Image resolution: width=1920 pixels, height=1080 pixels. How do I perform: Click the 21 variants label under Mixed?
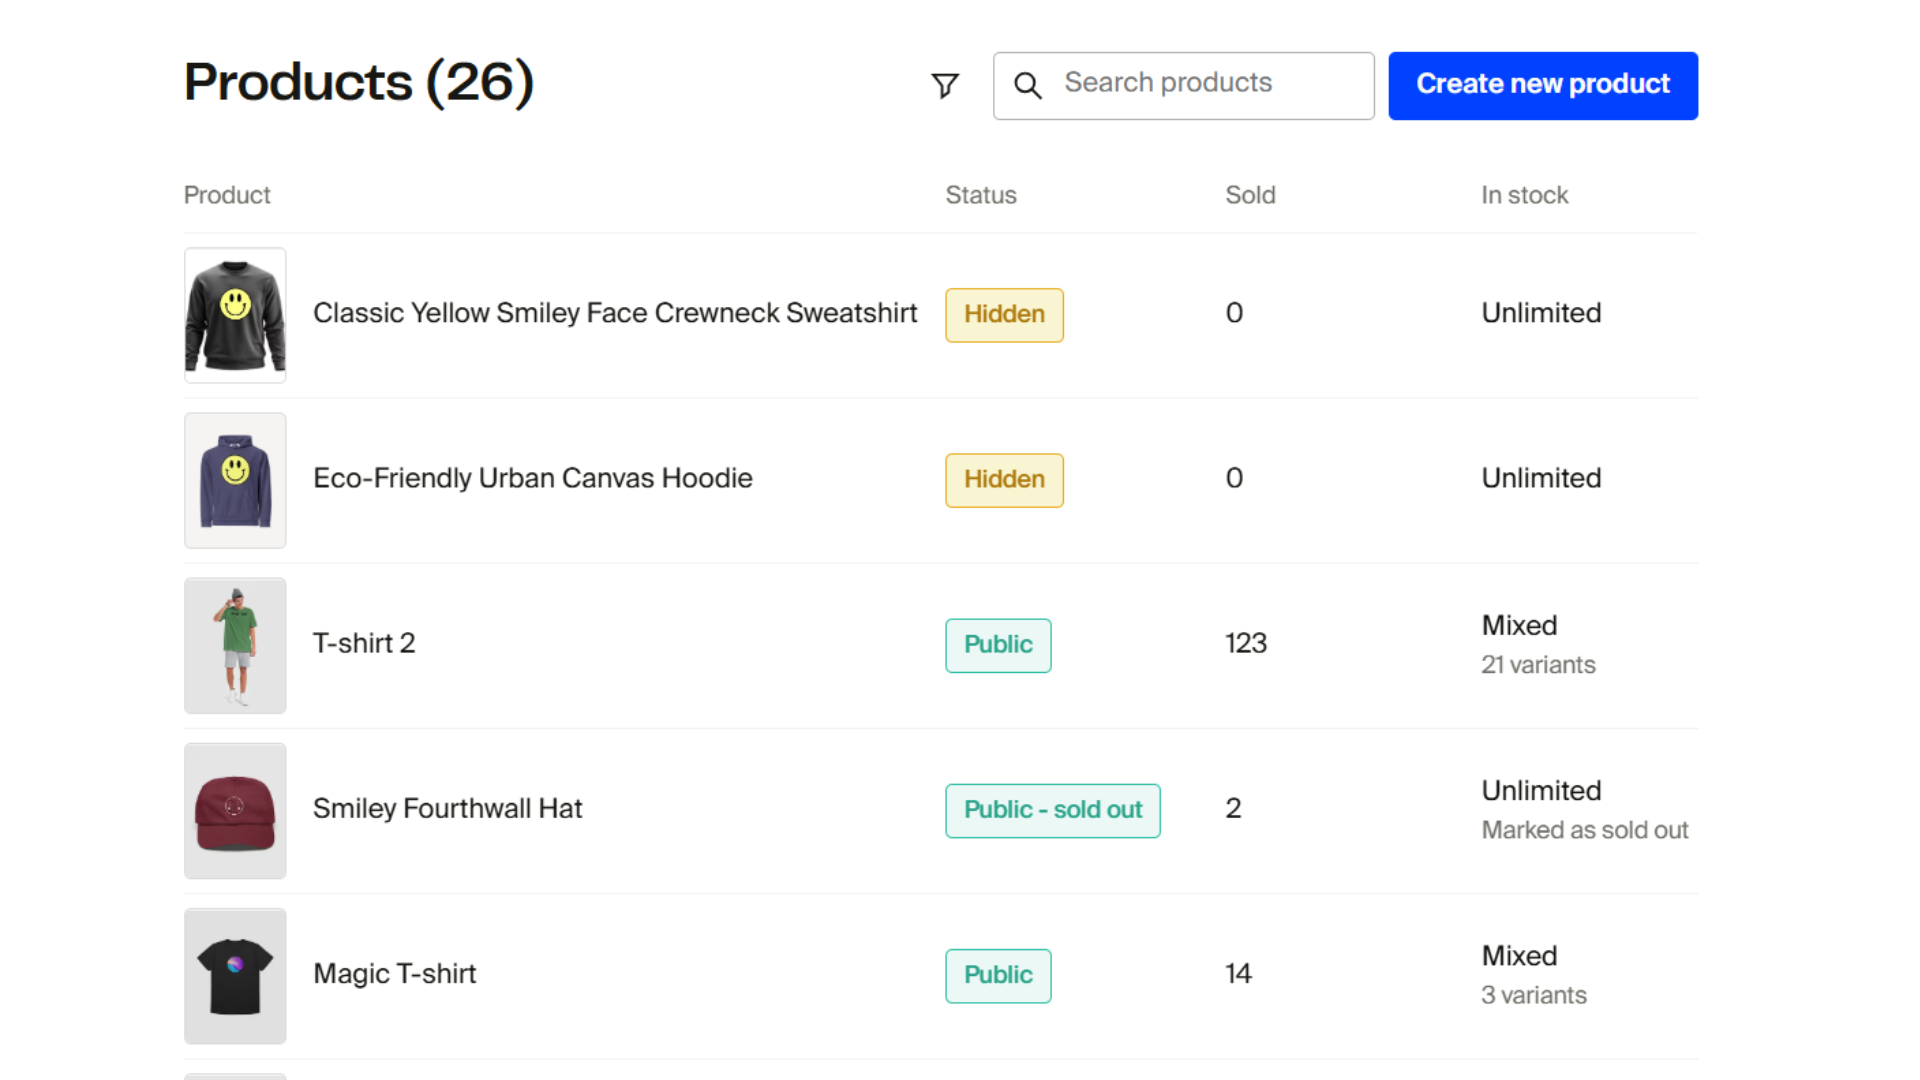point(1538,664)
